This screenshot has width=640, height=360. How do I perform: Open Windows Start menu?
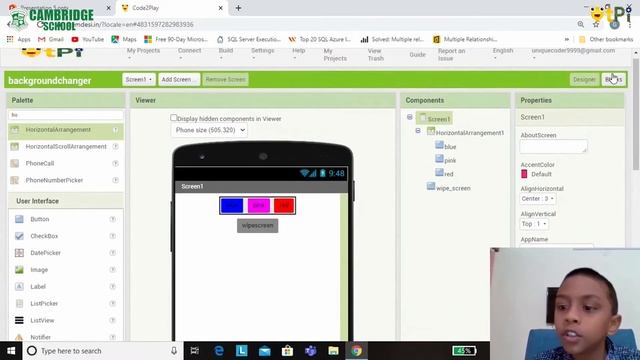tap(11, 351)
